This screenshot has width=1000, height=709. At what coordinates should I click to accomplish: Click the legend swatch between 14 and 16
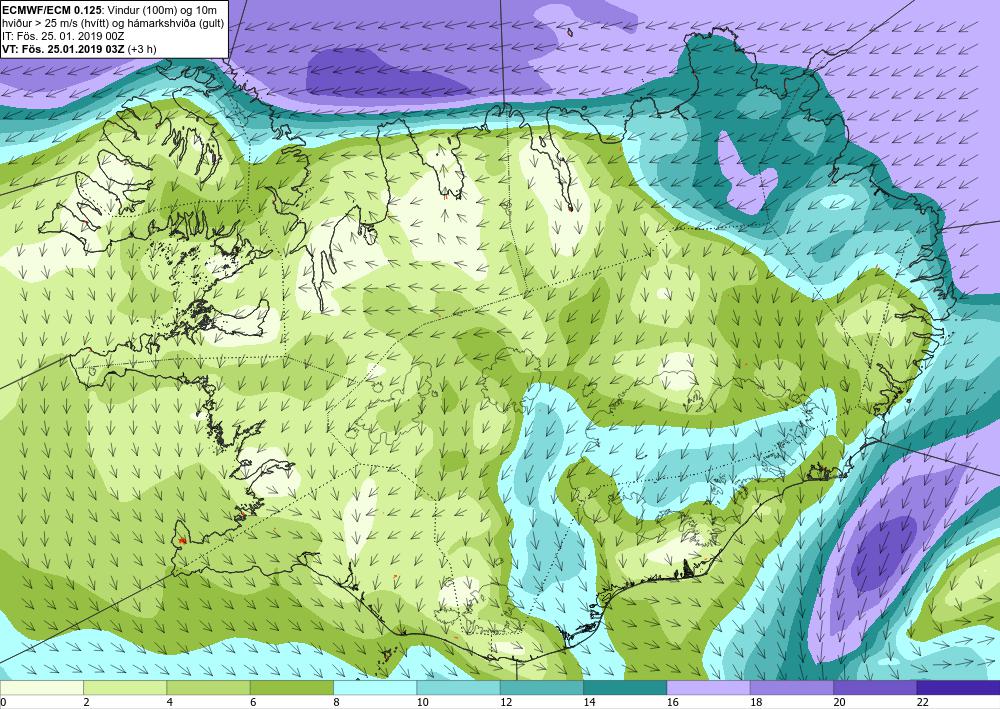click(x=625, y=687)
